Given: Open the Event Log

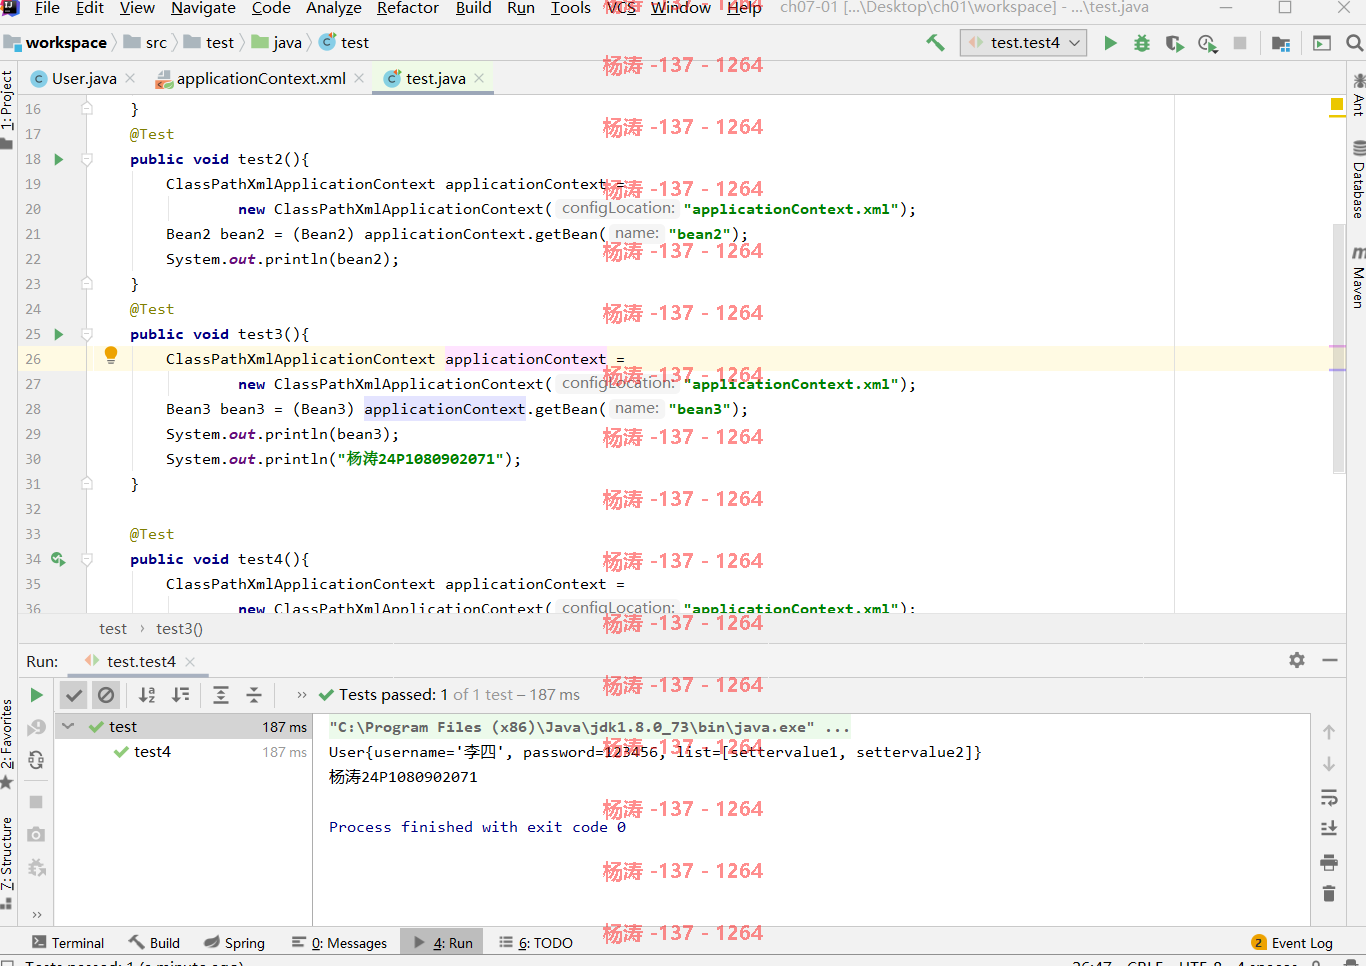Looking at the screenshot, I should point(1292,943).
